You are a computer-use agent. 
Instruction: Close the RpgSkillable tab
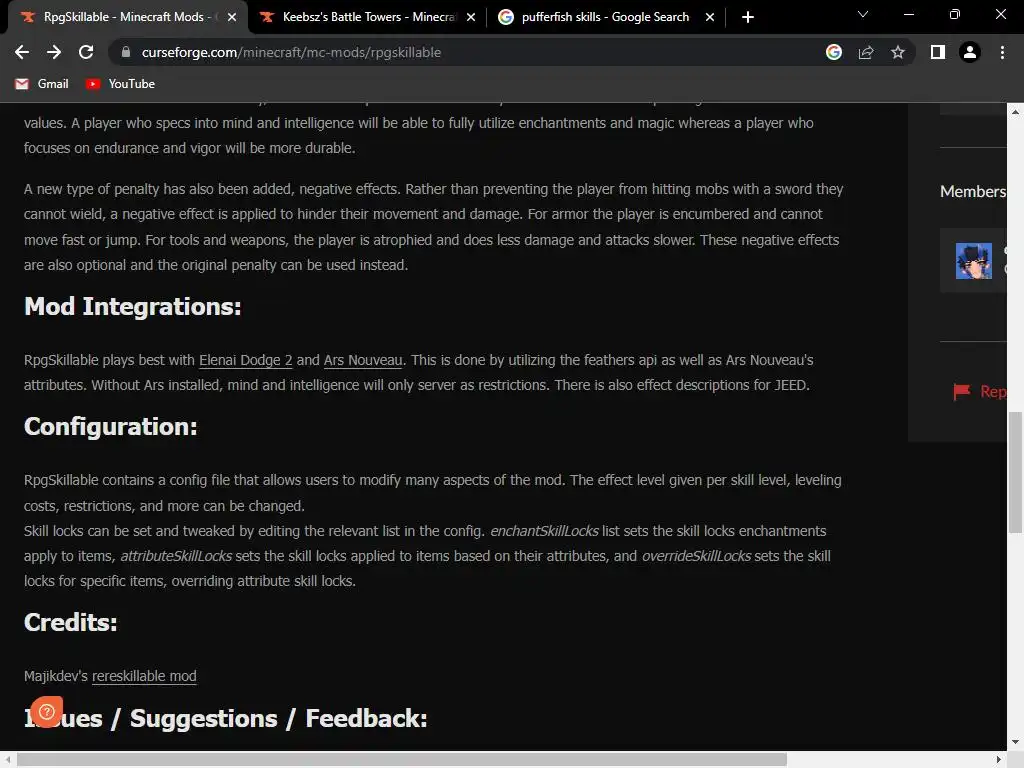click(x=232, y=17)
